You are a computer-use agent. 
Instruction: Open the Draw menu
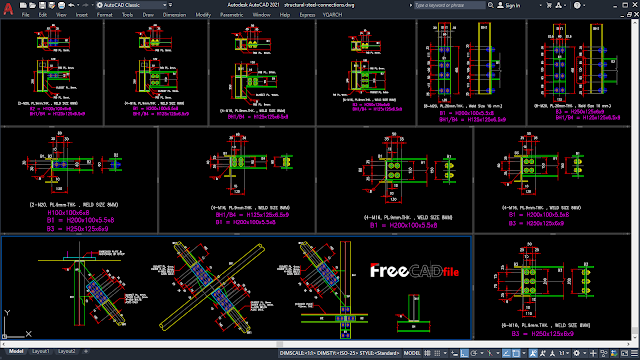pos(148,15)
